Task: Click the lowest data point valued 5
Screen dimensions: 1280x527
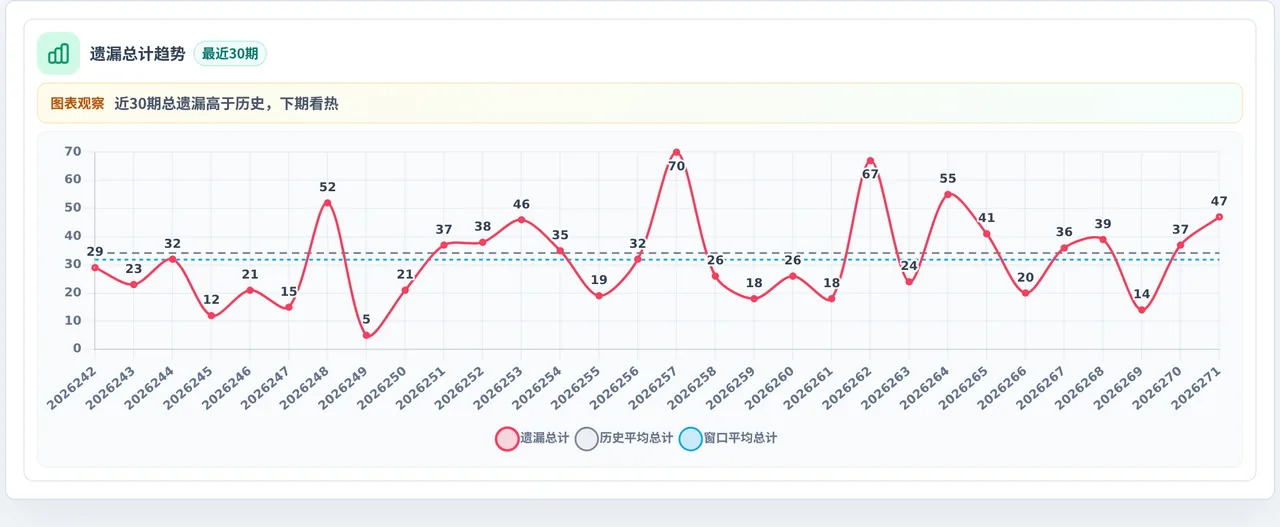Action: [366, 335]
